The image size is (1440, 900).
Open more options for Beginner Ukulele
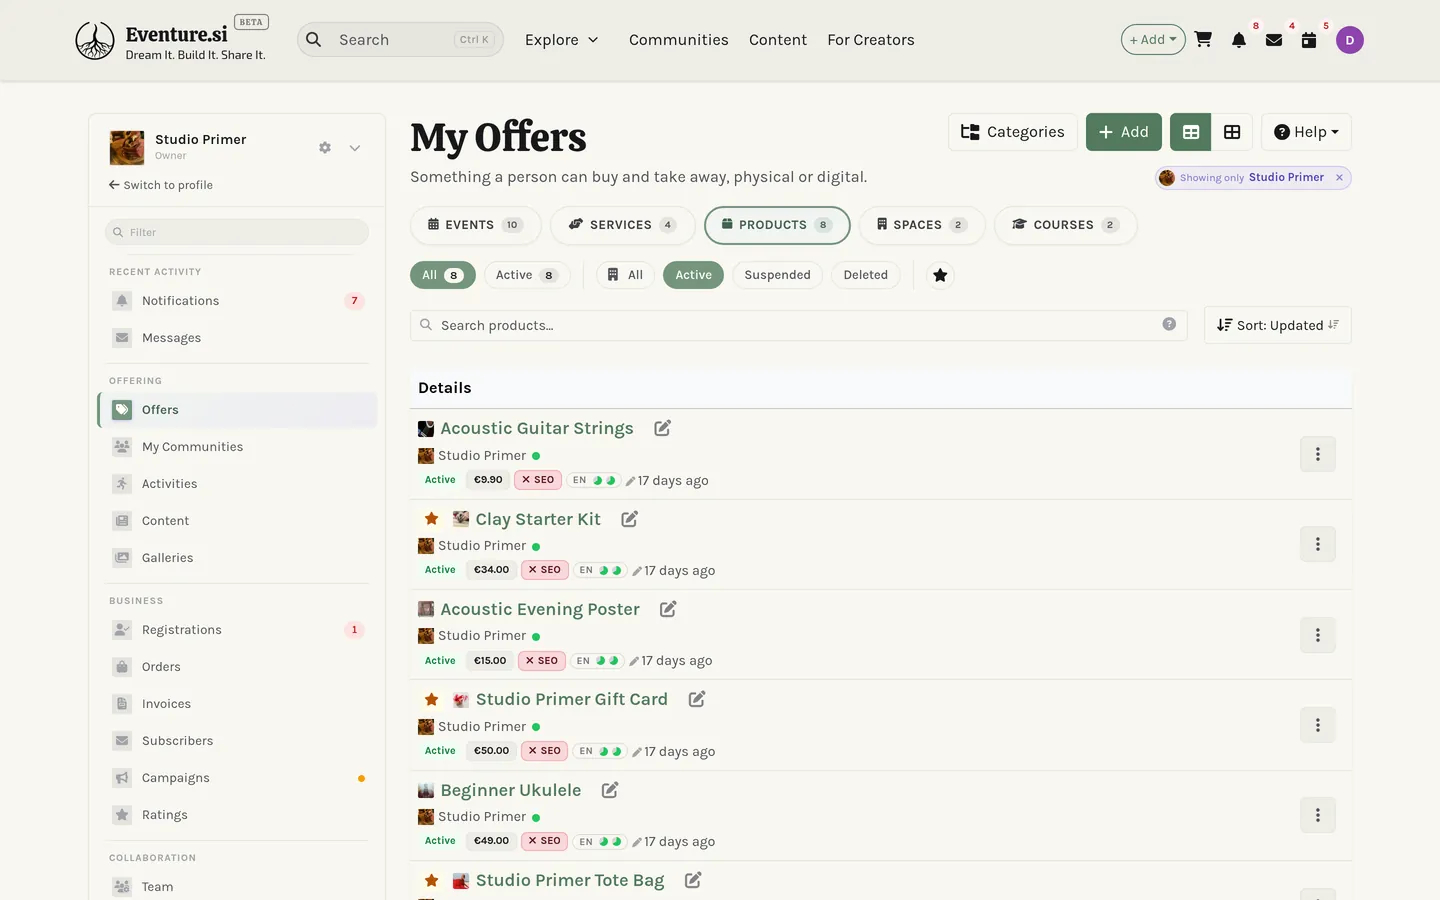point(1318,815)
